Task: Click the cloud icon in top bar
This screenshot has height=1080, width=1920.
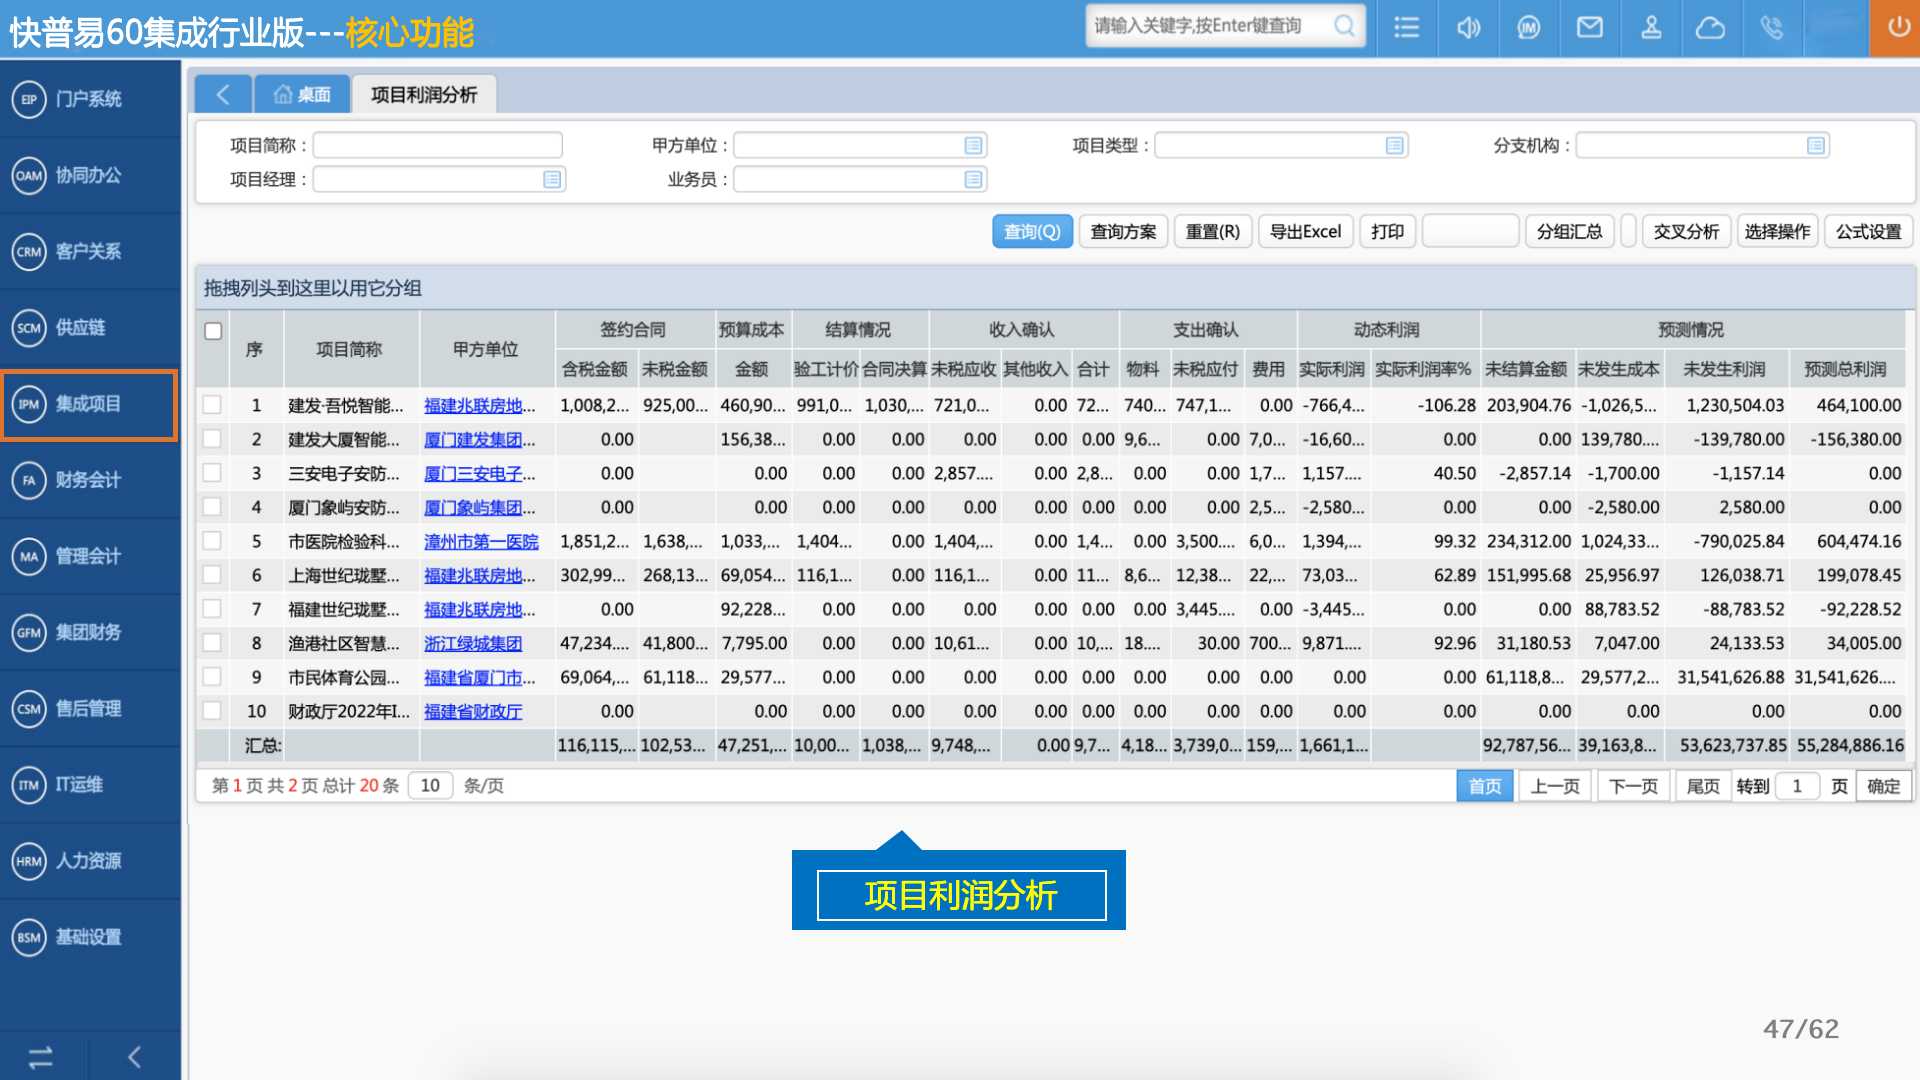Action: coord(1710,28)
